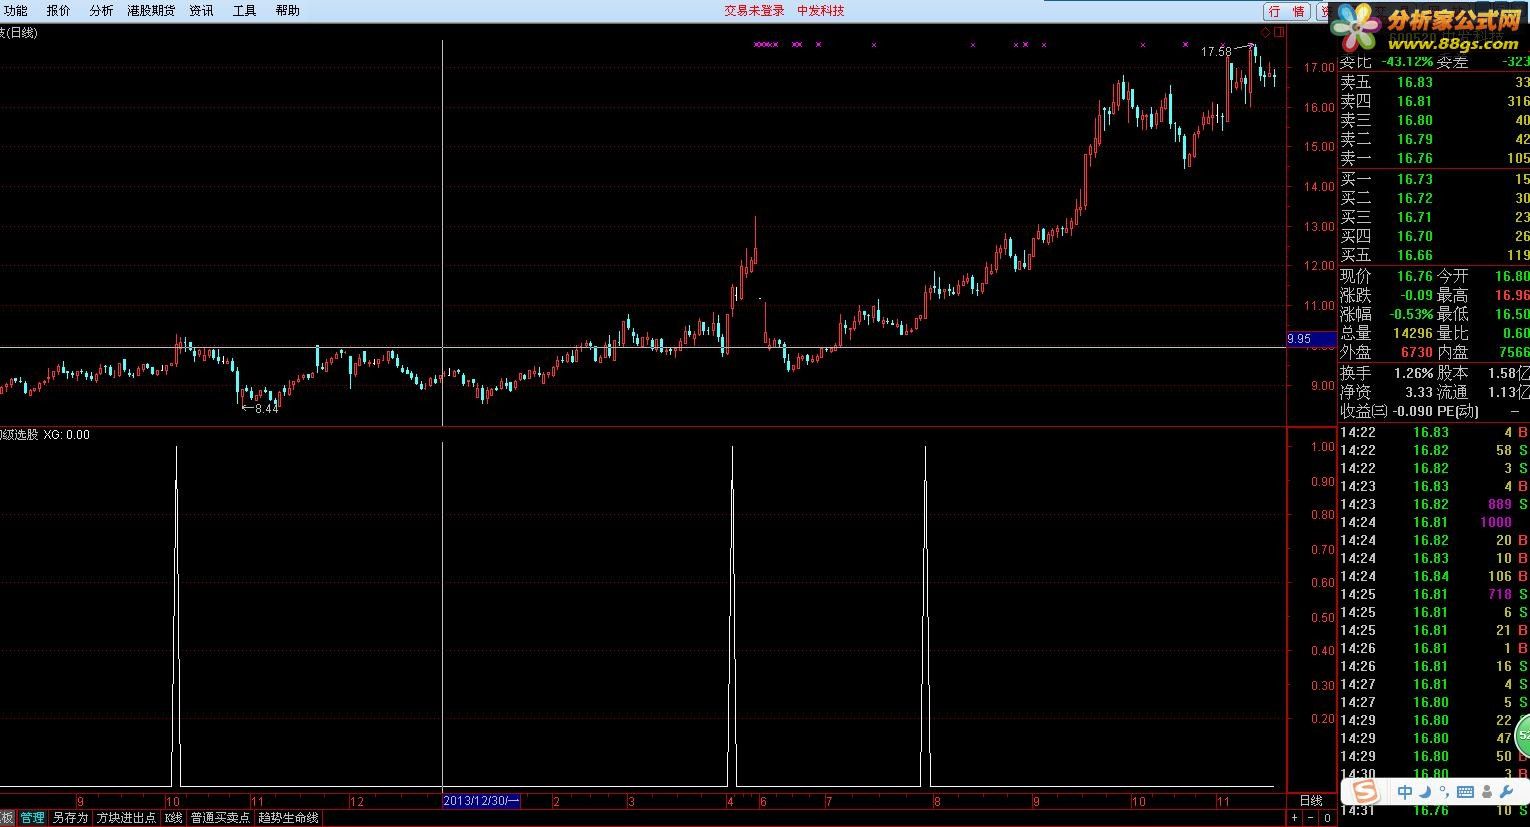Select the 管理 template tab

coord(32,818)
